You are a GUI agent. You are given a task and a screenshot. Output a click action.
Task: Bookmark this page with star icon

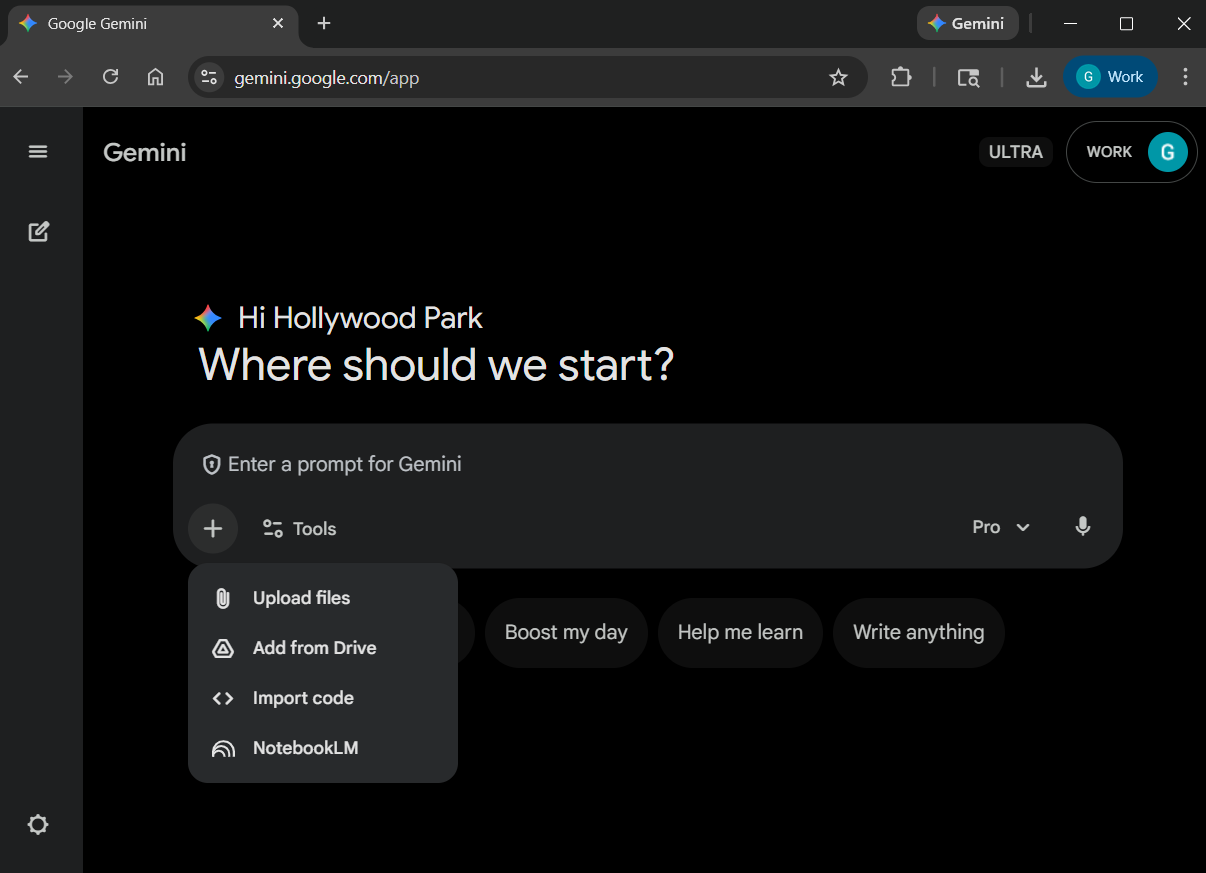click(839, 77)
